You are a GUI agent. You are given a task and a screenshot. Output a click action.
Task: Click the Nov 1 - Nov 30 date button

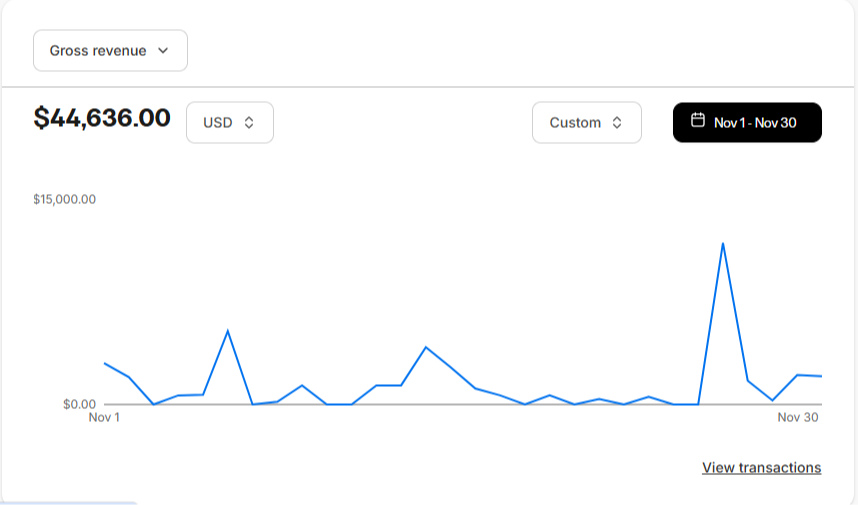click(x=747, y=123)
